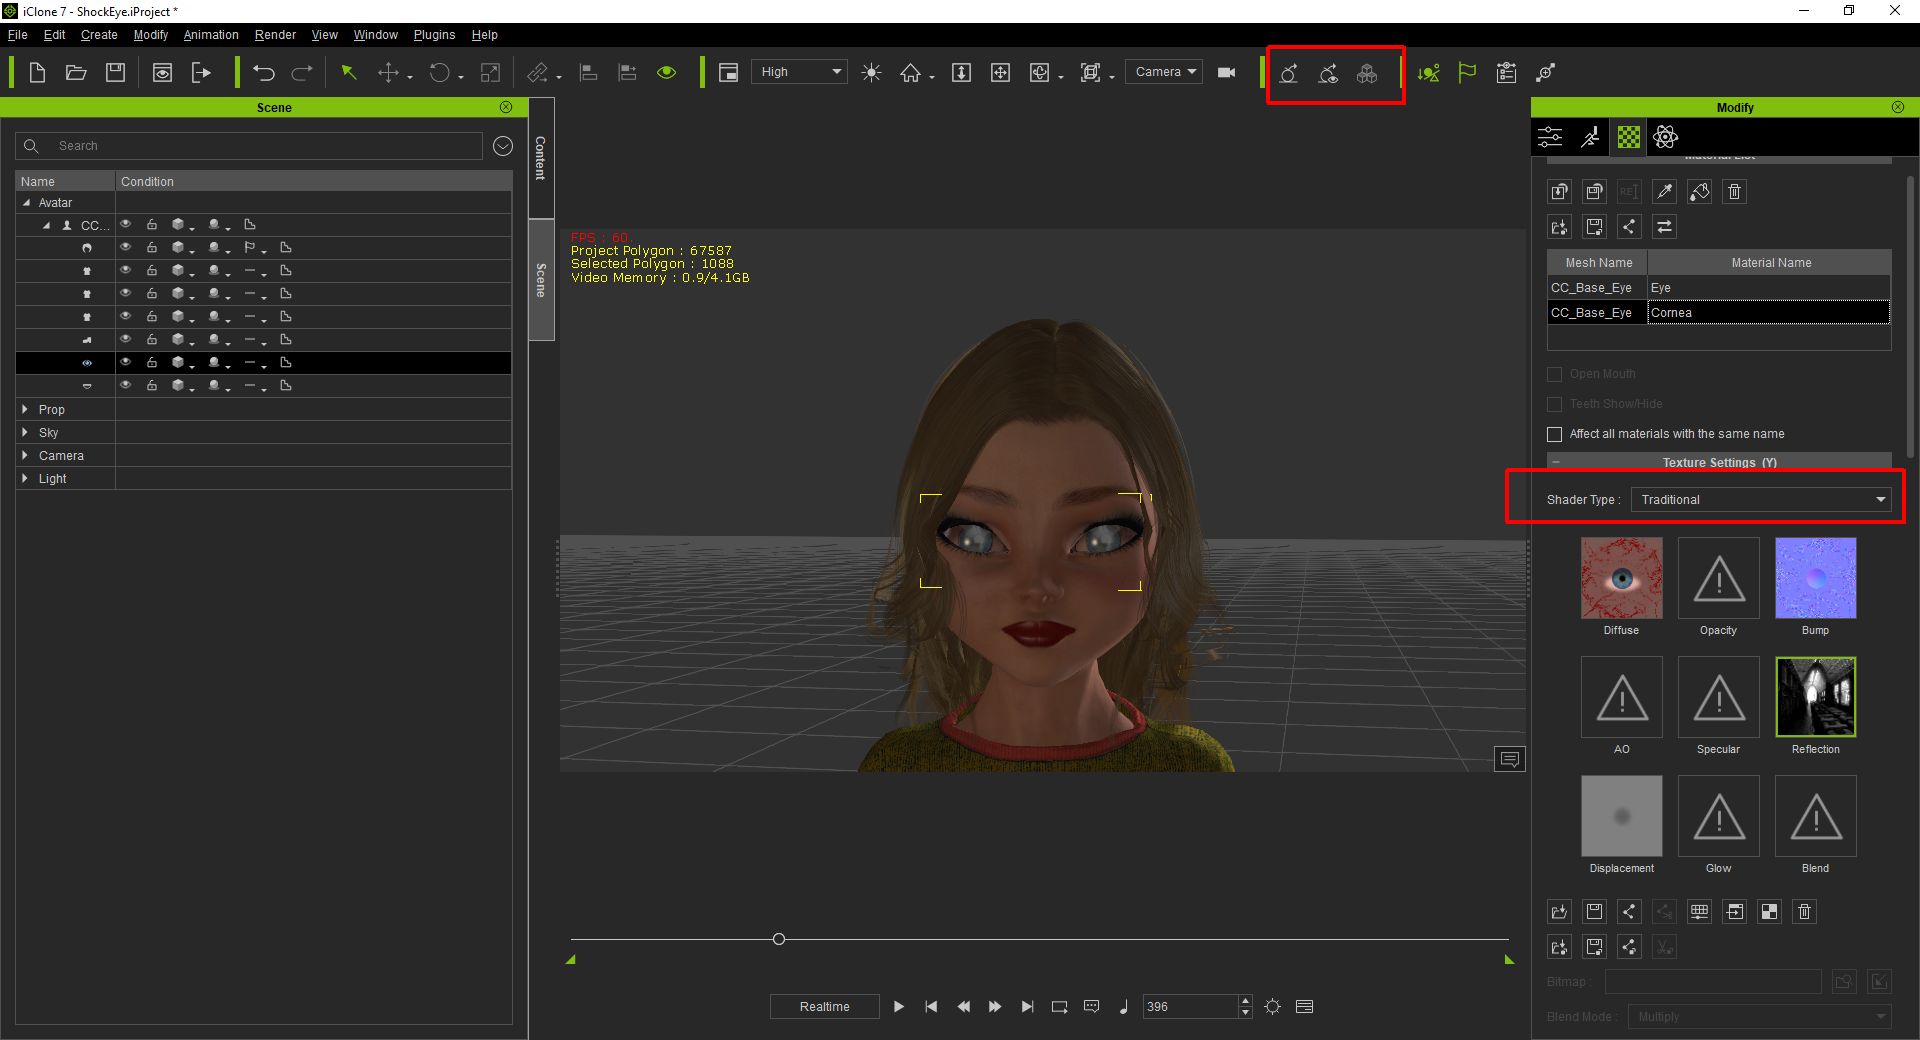1920x1040 pixels.
Task: Toggle visibility eye of the CC avatar row
Action: [126, 225]
